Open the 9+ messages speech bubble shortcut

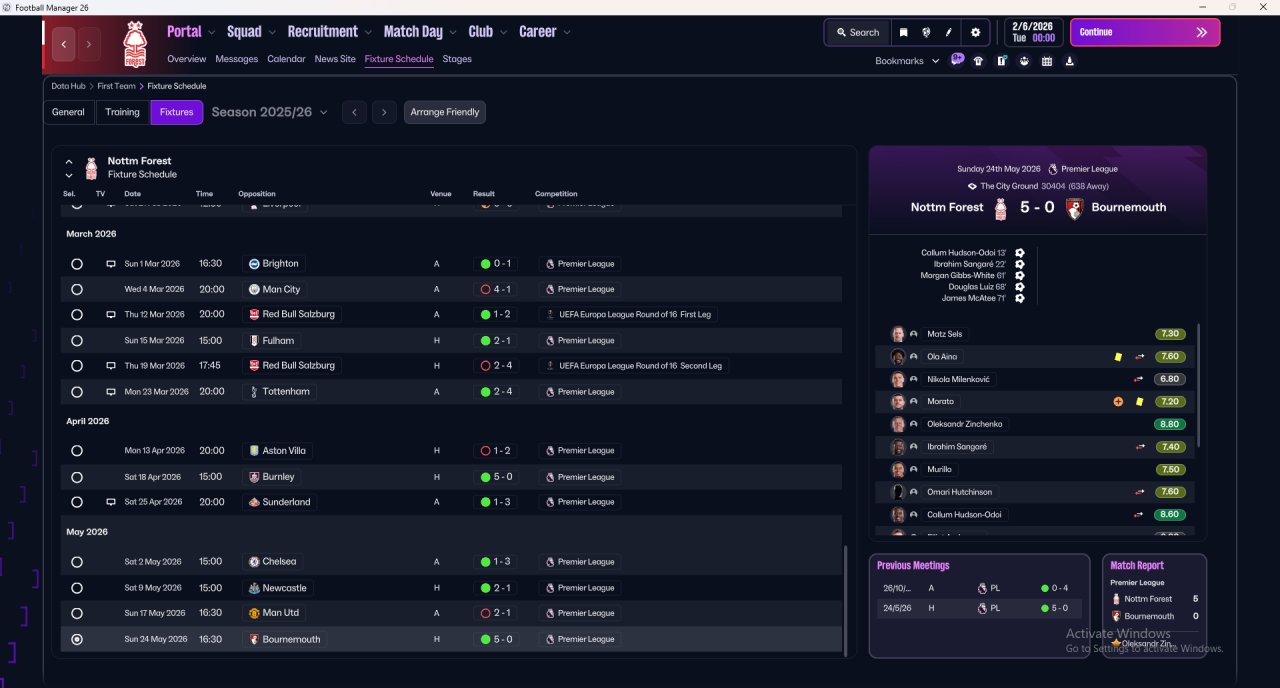click(957, 59)
